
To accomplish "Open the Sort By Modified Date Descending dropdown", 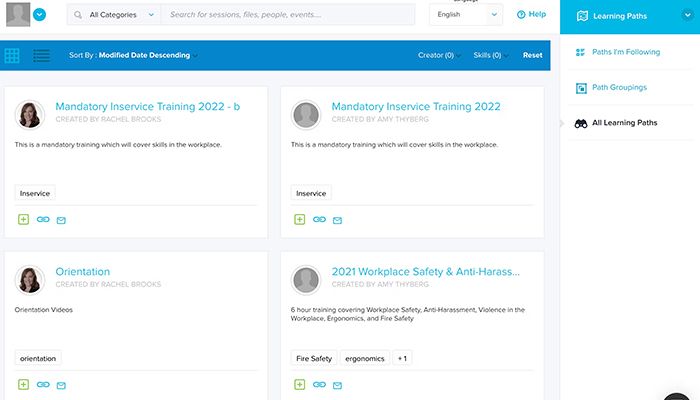I will (x=133, y=55).
